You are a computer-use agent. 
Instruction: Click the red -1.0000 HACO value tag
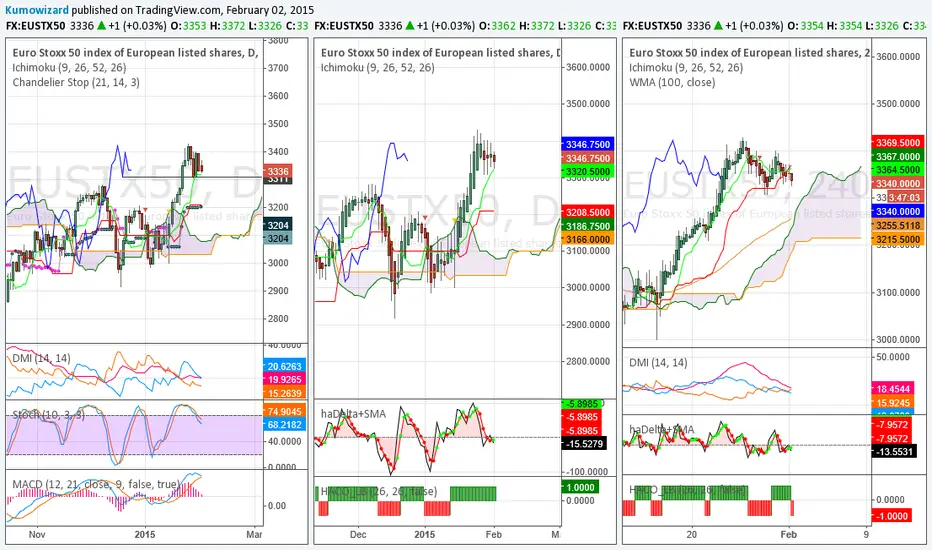(x=892, y=516)
